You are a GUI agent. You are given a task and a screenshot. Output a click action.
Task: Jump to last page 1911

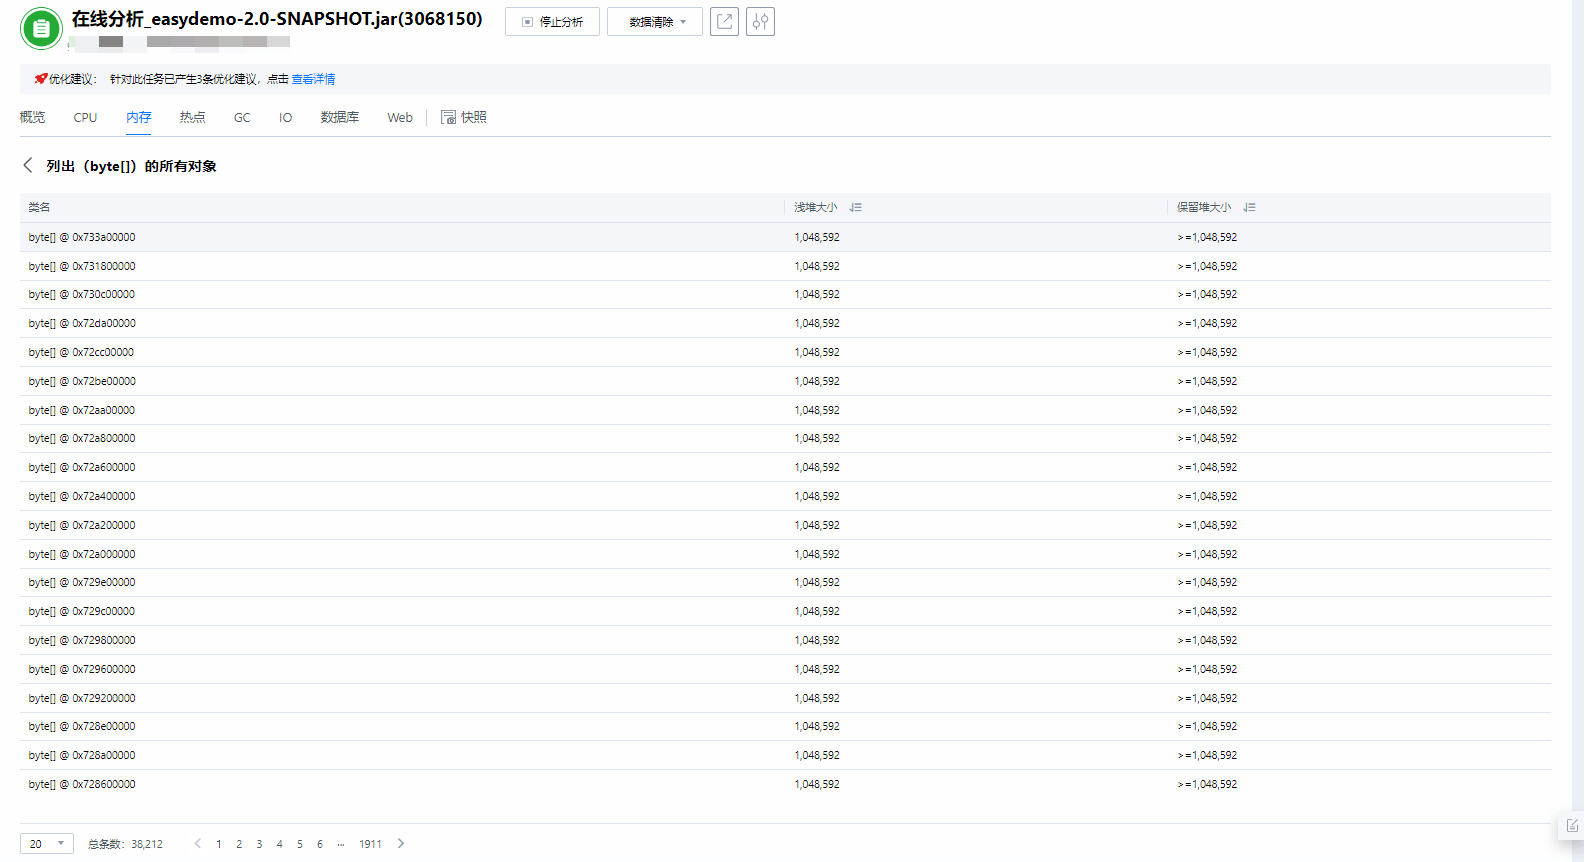click(370, 844)
